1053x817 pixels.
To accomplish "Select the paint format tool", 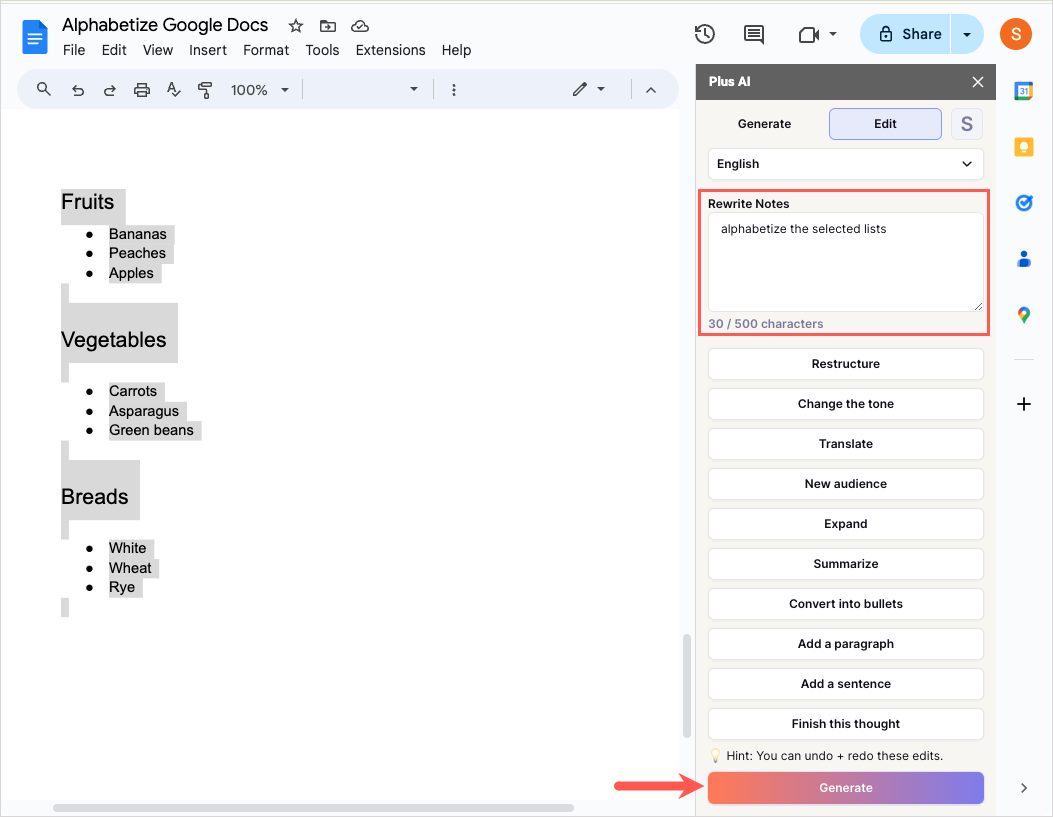I will coord(205,89).
